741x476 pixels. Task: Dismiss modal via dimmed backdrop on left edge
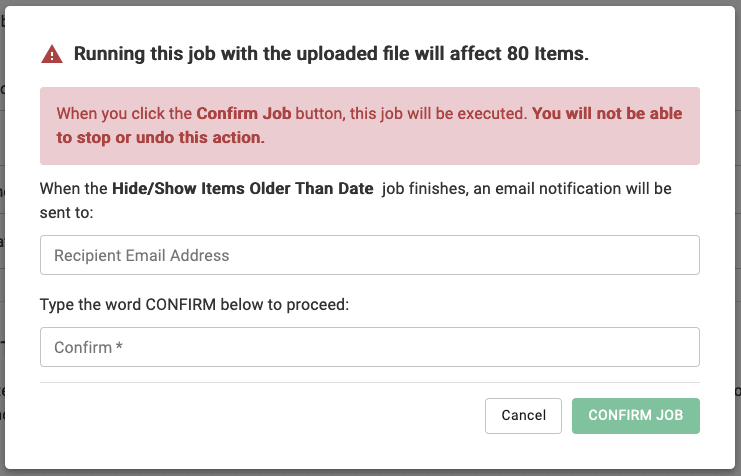click(2, 236)
